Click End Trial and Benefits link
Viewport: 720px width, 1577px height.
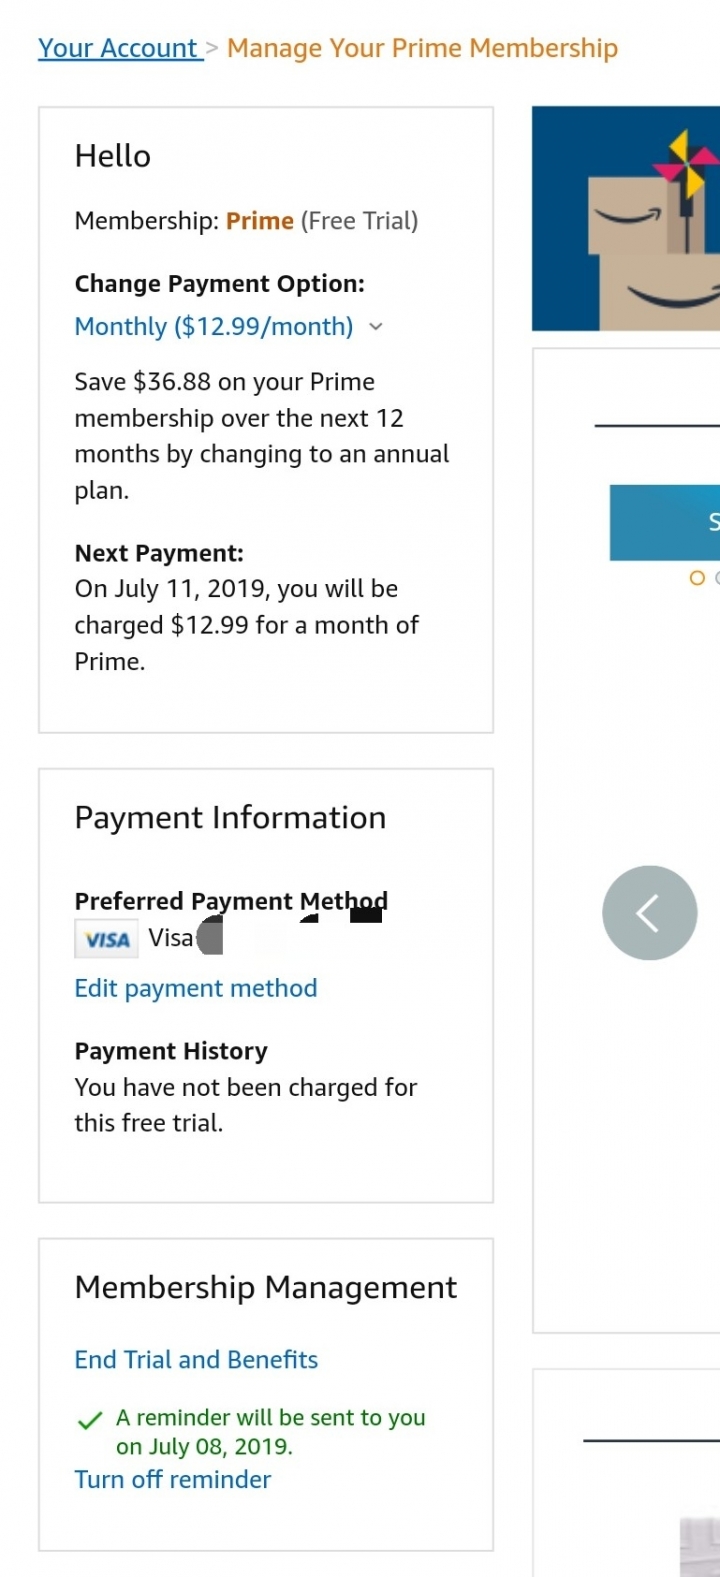click(196, 1359)
